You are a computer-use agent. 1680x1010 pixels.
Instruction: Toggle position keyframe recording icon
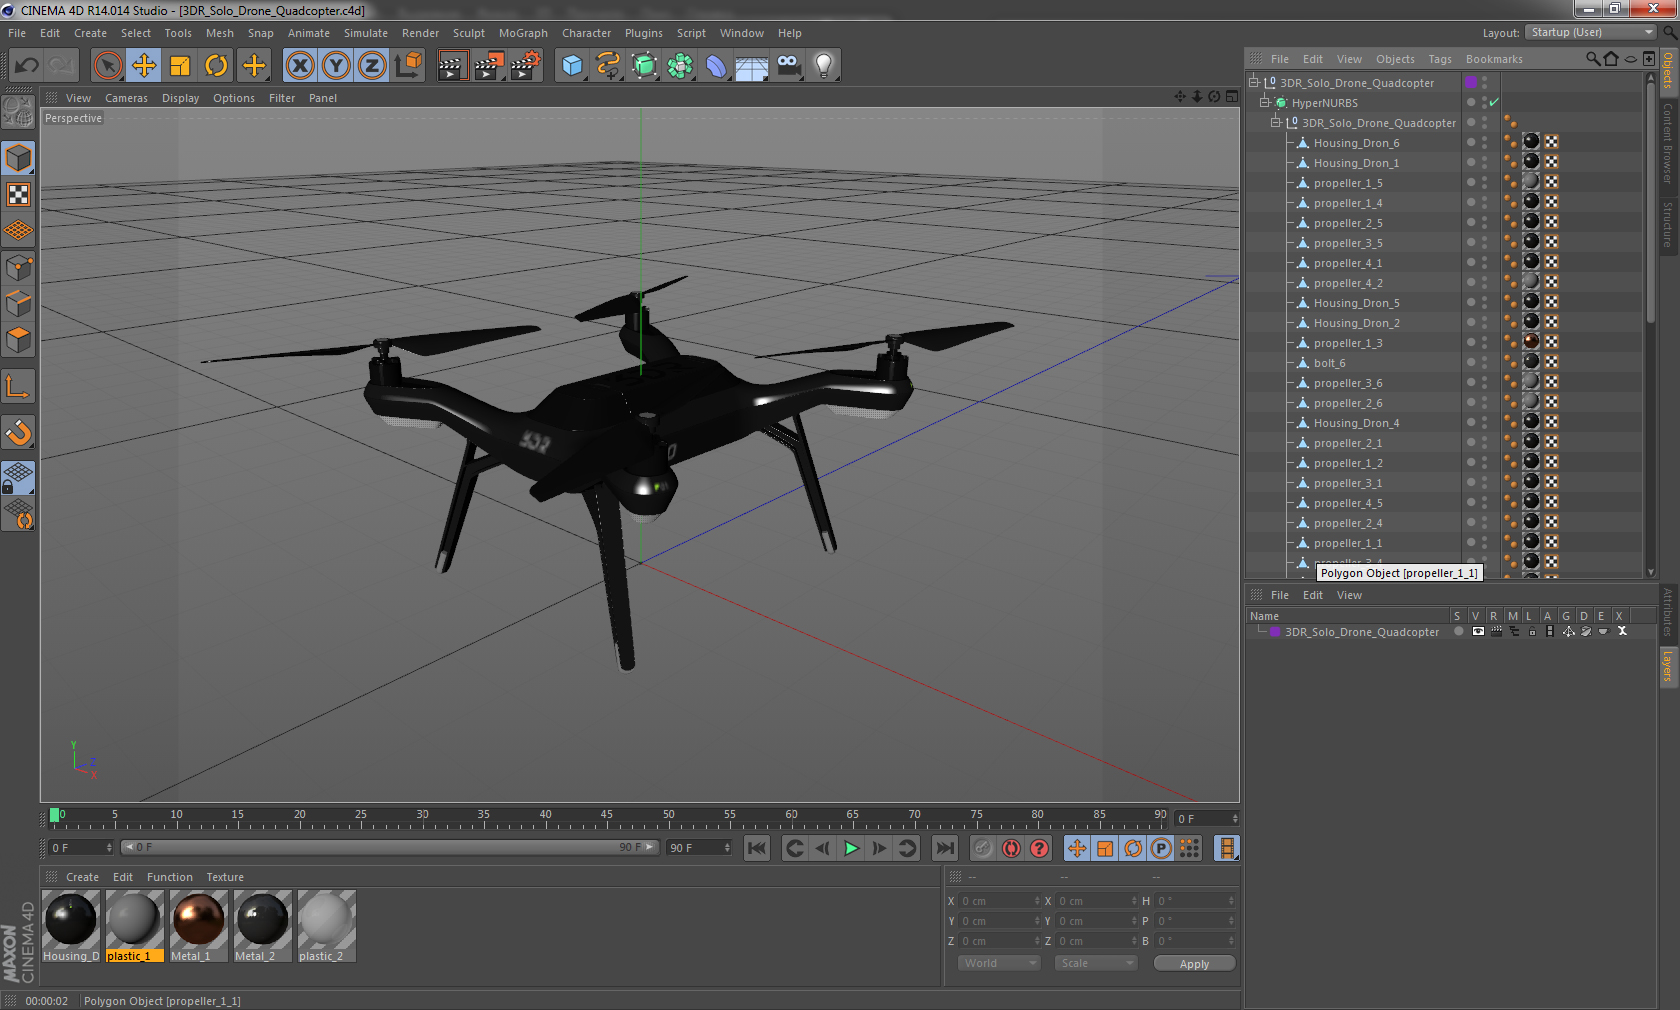pos(1077,848)
